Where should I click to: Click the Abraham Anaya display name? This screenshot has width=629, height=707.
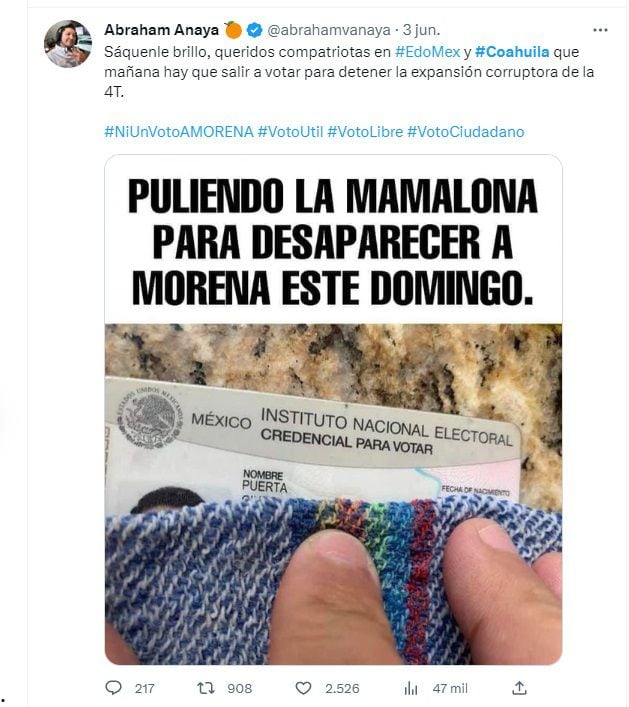161,30
